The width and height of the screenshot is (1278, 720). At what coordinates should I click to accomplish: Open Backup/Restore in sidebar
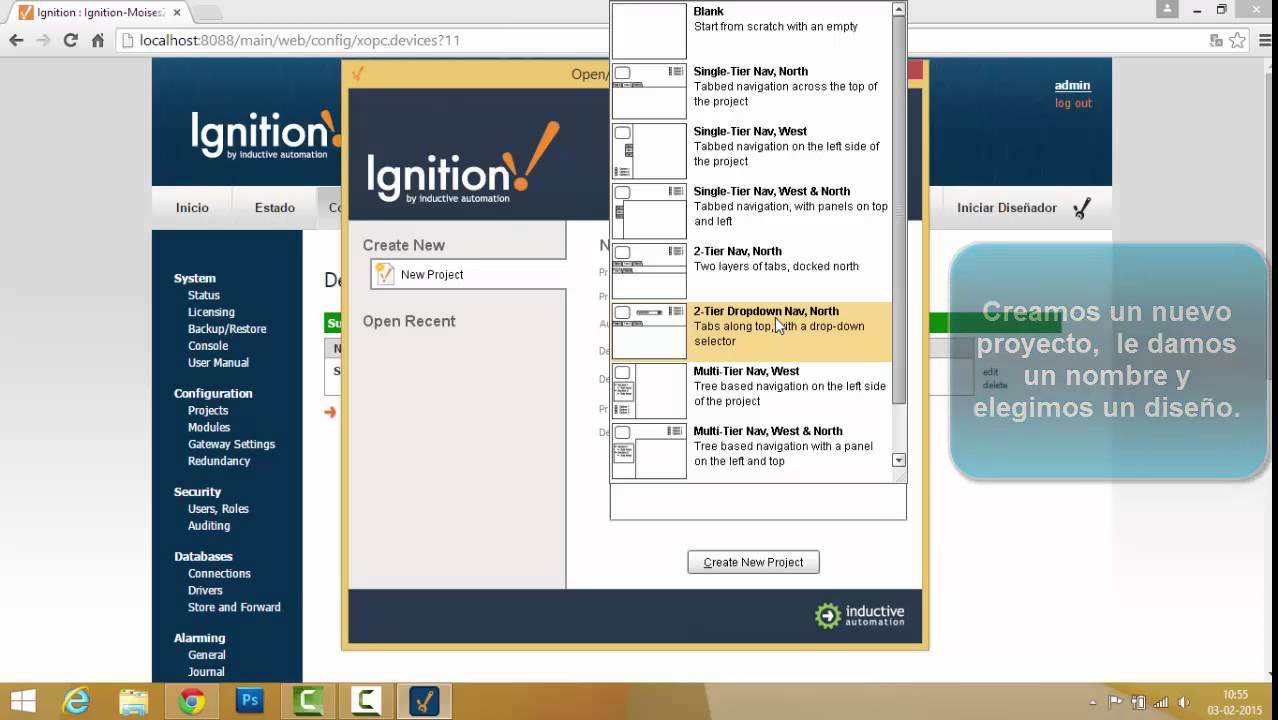227,329
